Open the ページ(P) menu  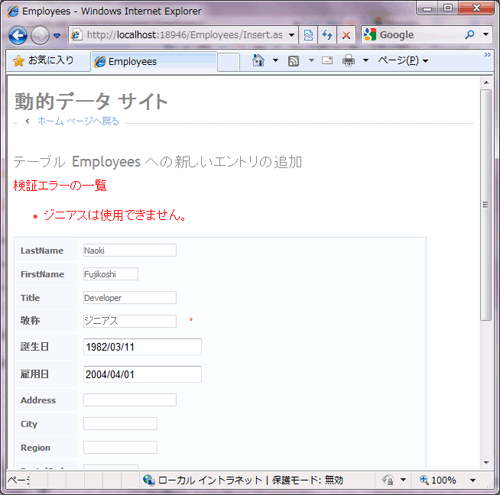403,61
